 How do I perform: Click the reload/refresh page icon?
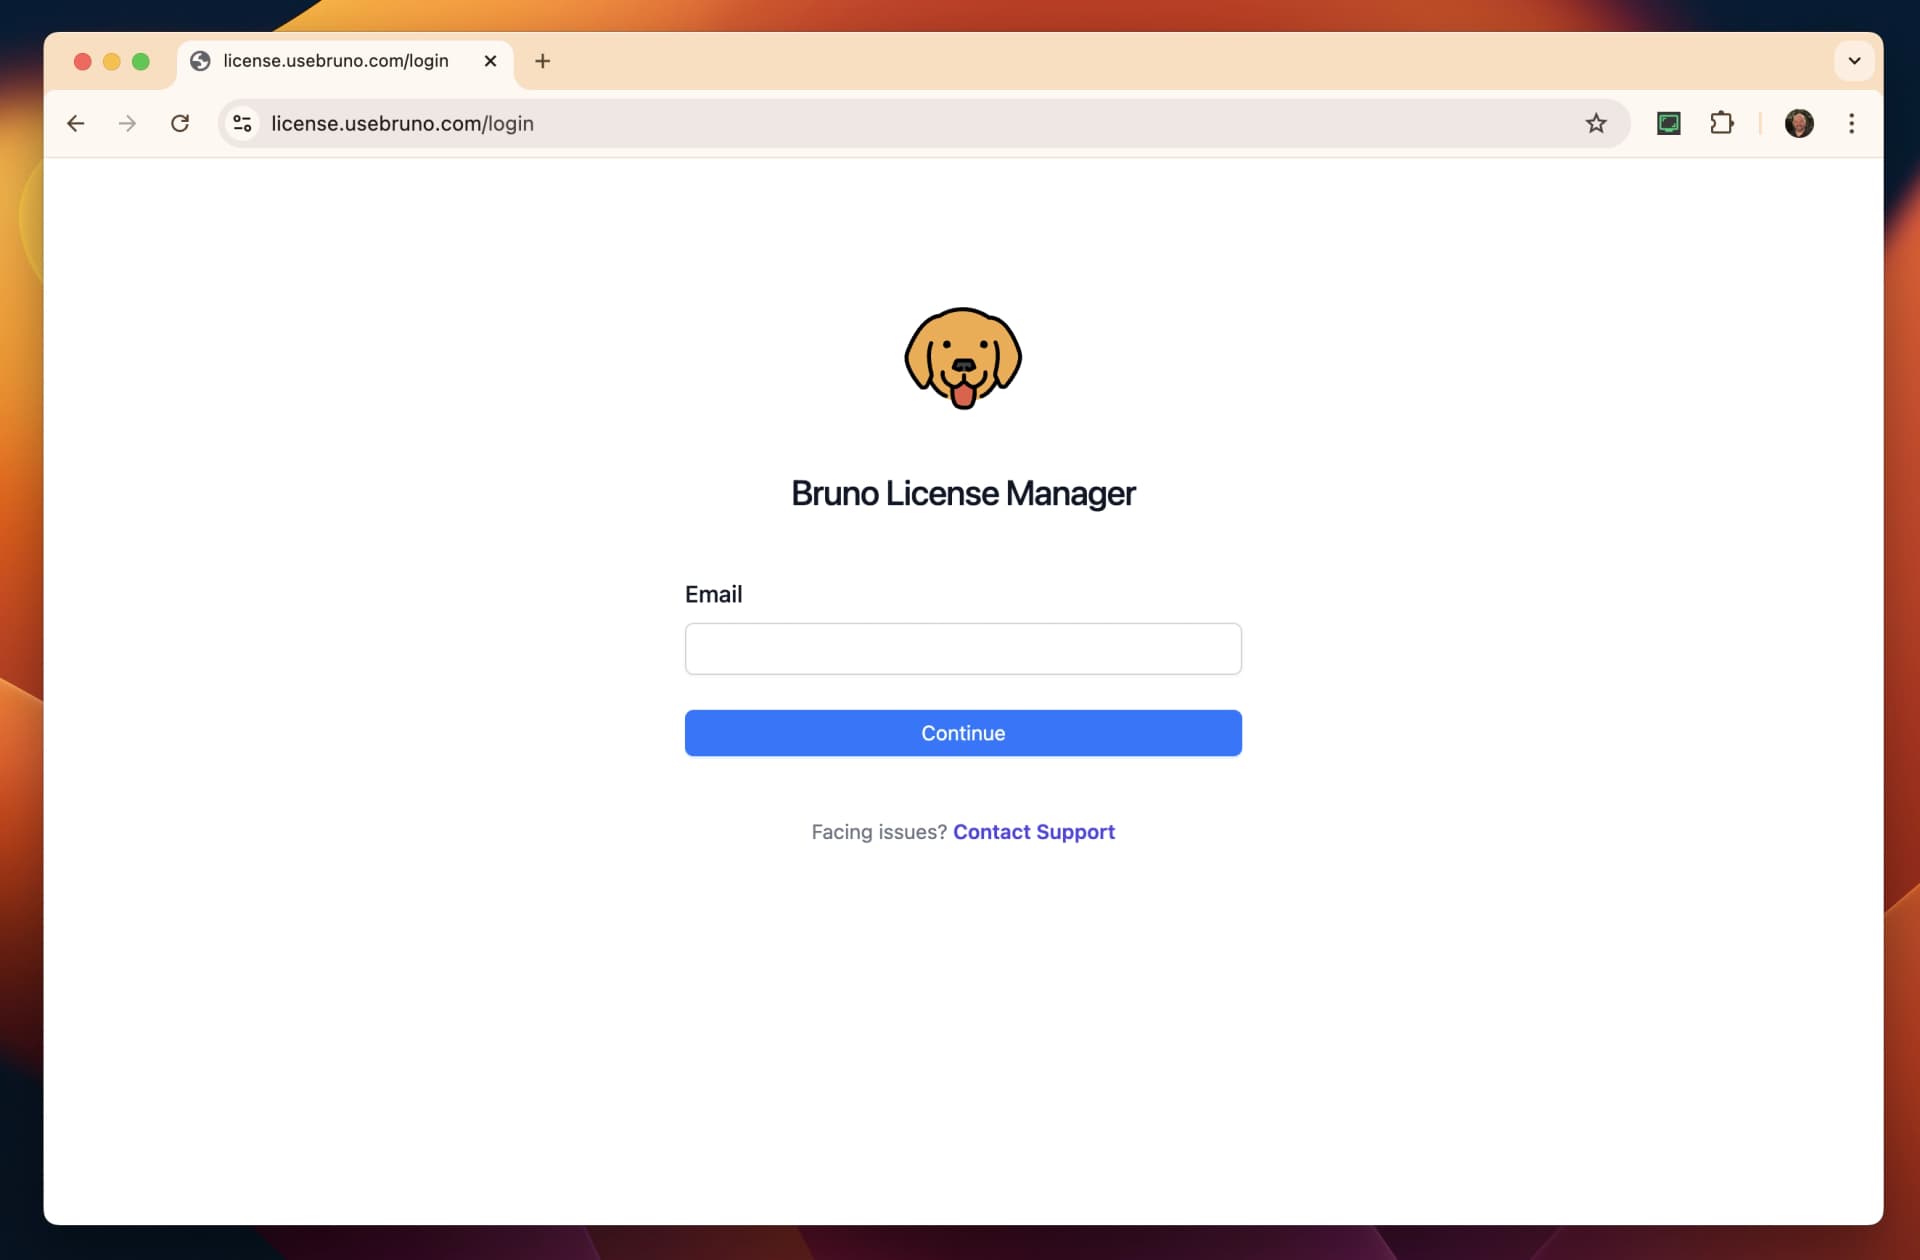click(179, 124)
